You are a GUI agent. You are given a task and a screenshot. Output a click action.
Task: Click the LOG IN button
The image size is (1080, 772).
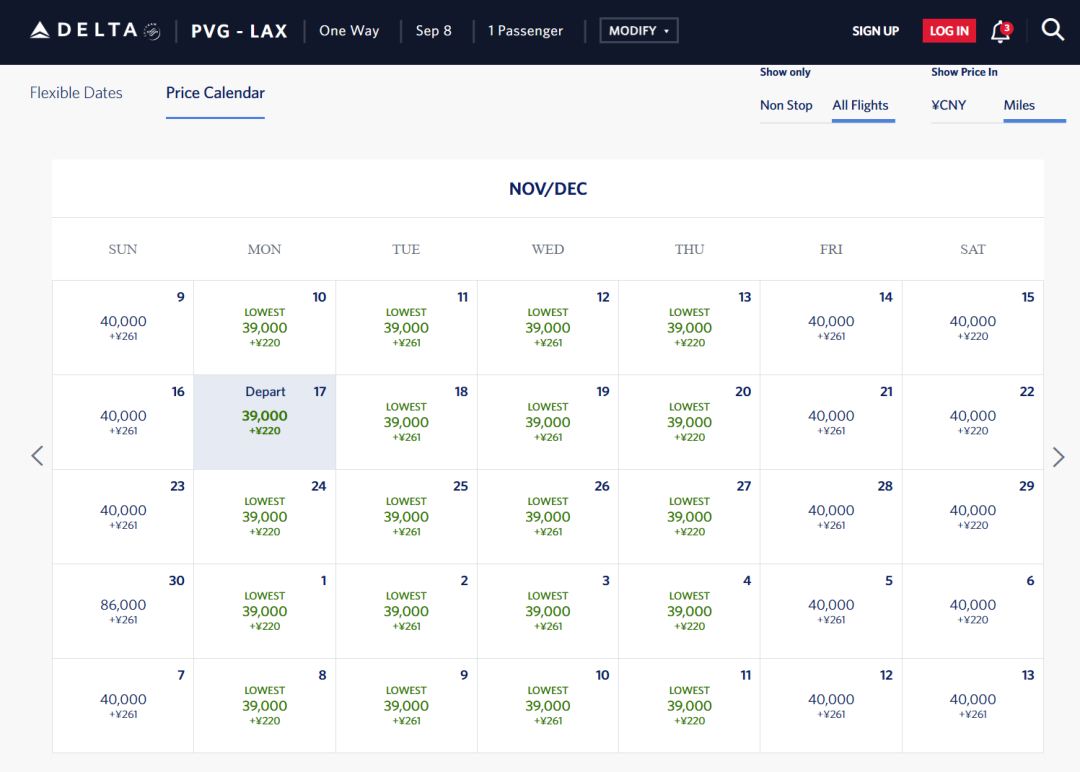[949, 31]
